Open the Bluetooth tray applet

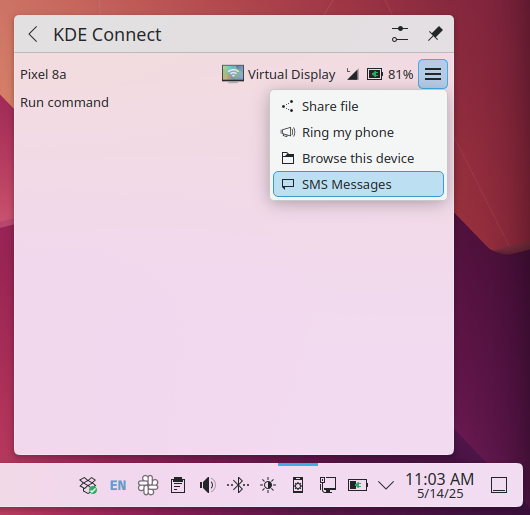[x=238, y=485]
